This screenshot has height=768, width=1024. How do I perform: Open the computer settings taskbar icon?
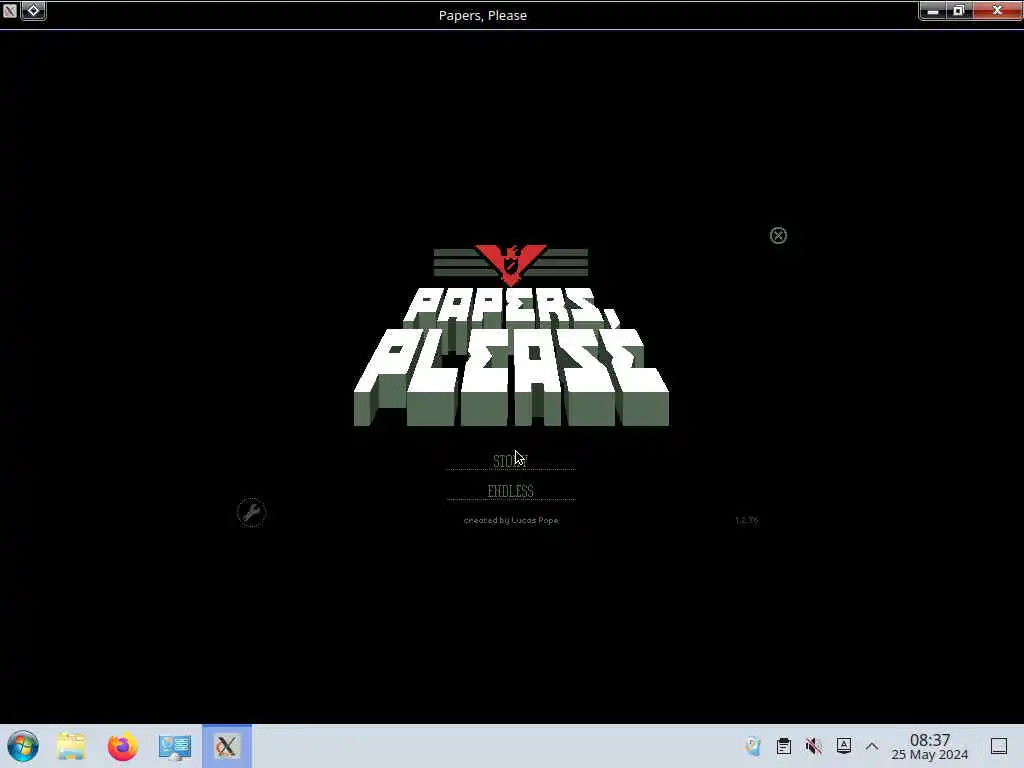[175, 746]
